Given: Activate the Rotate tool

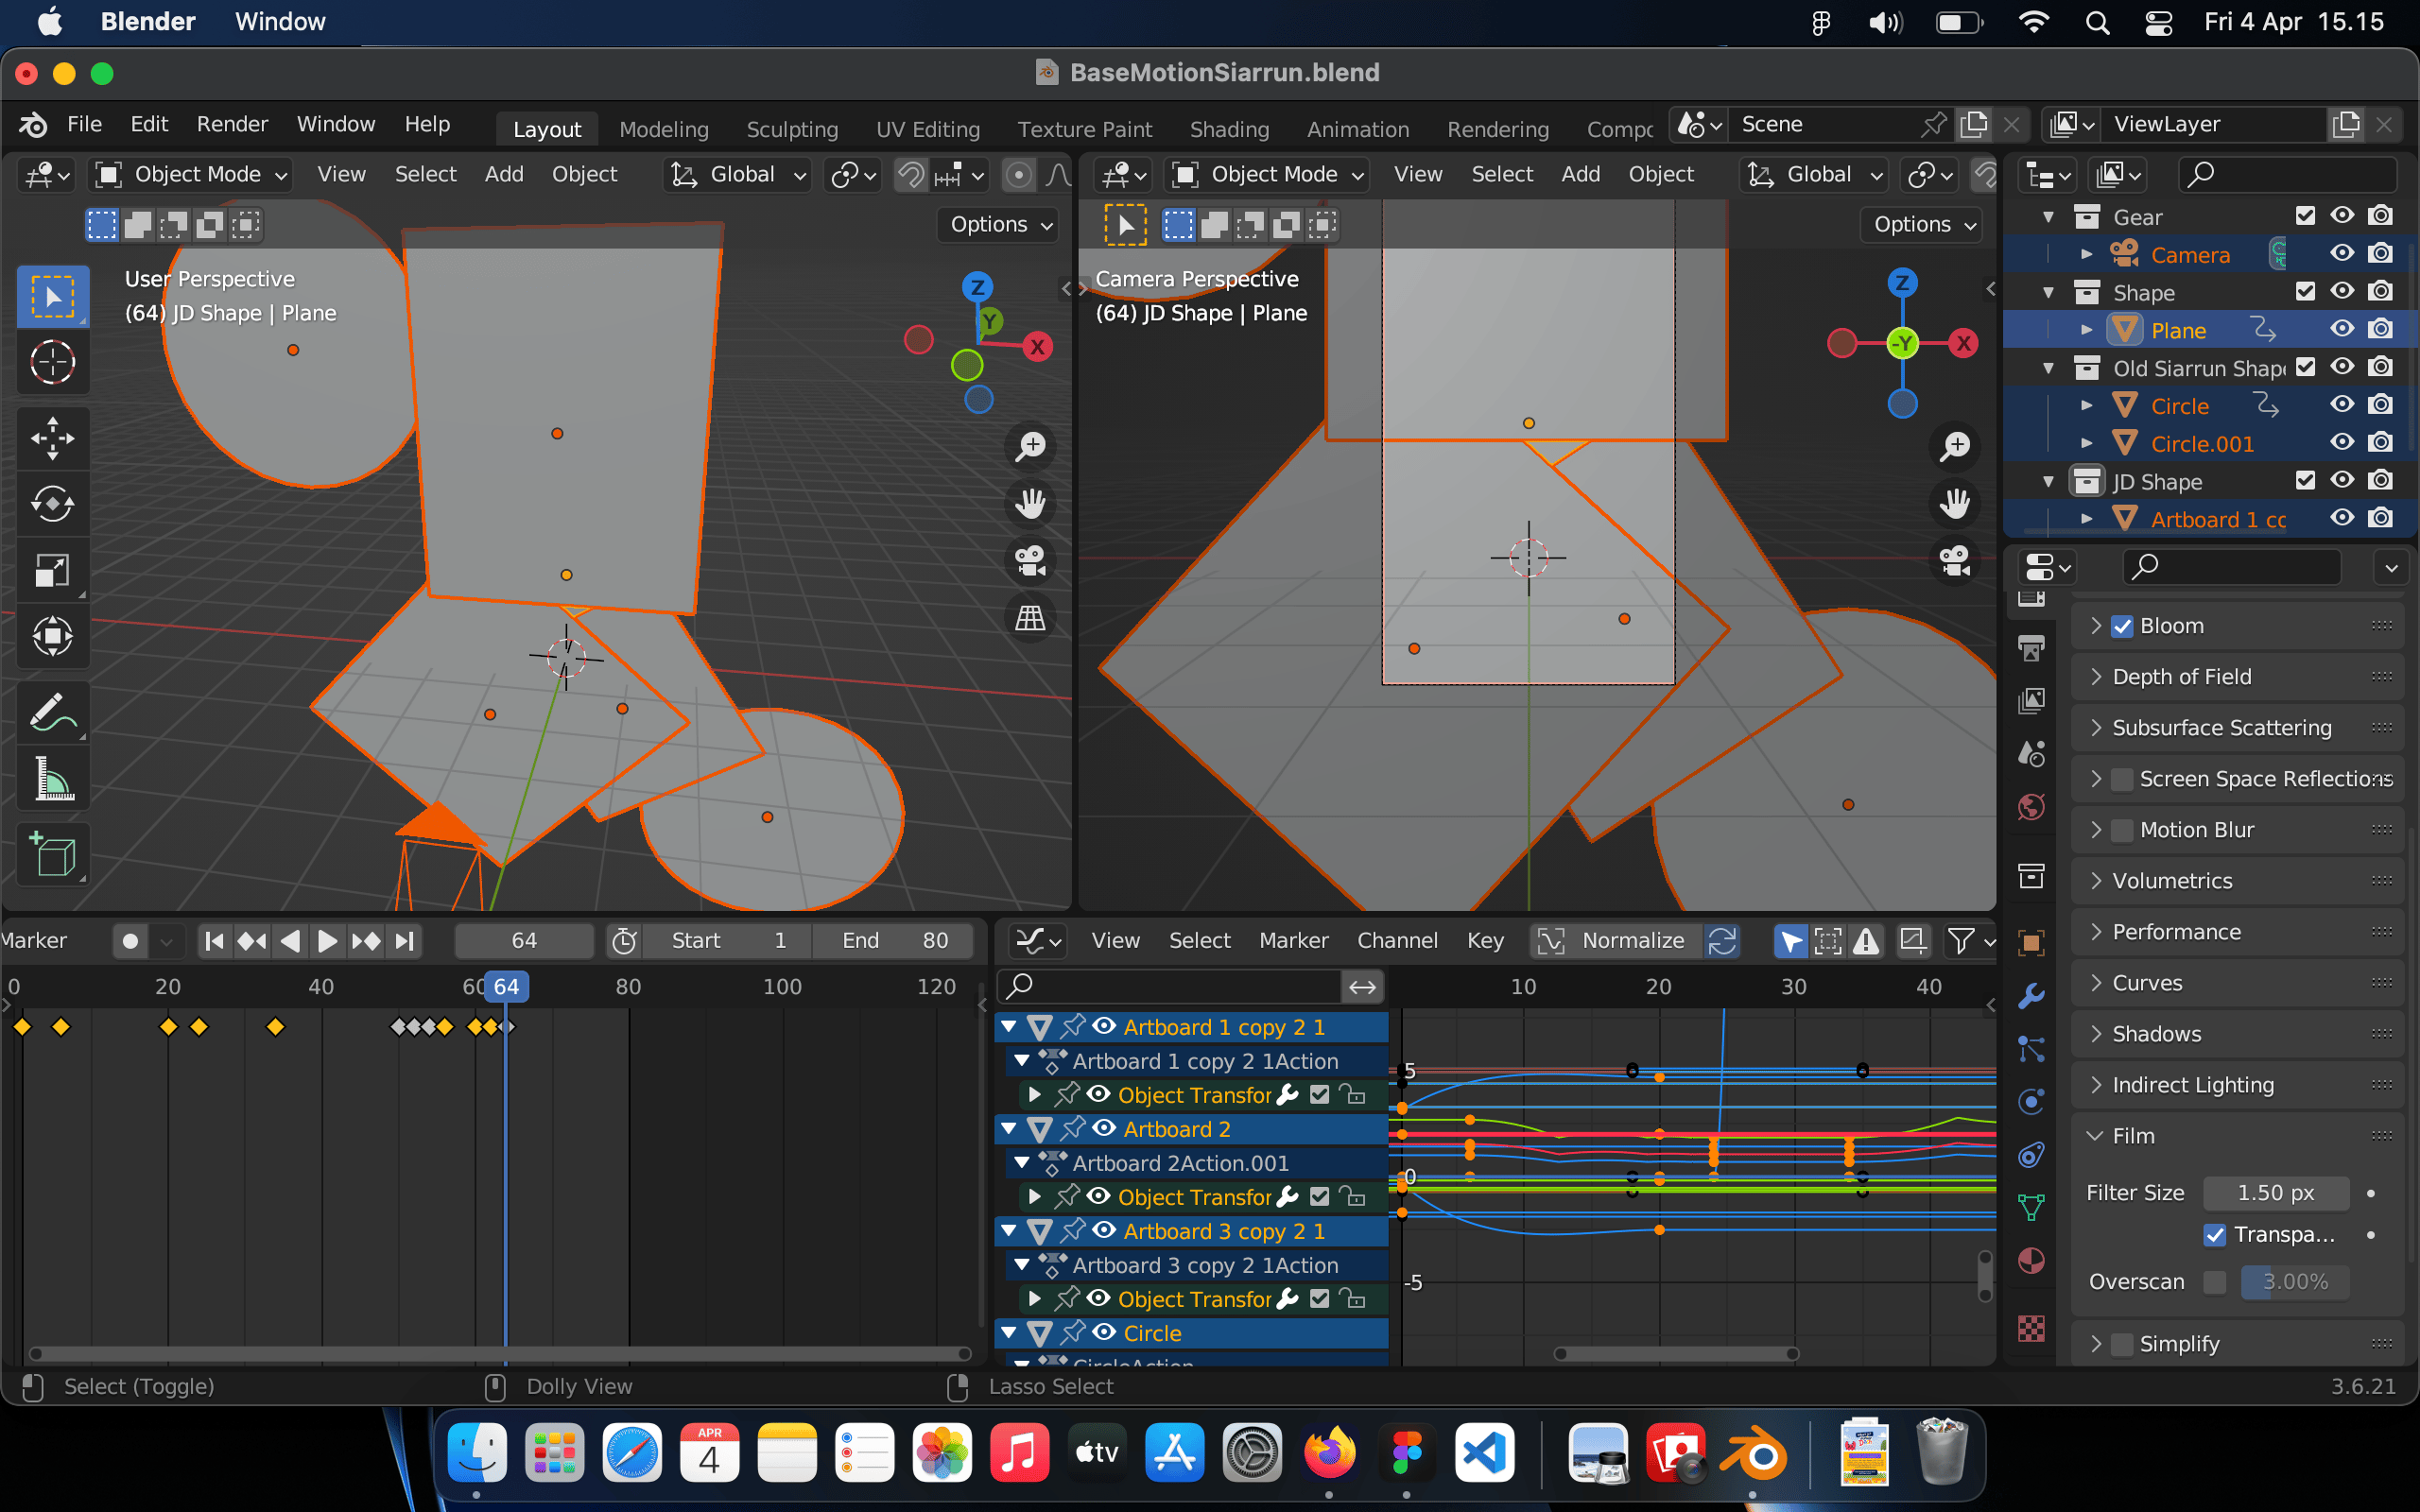Looking at the screenshot, I should (52, 504).
